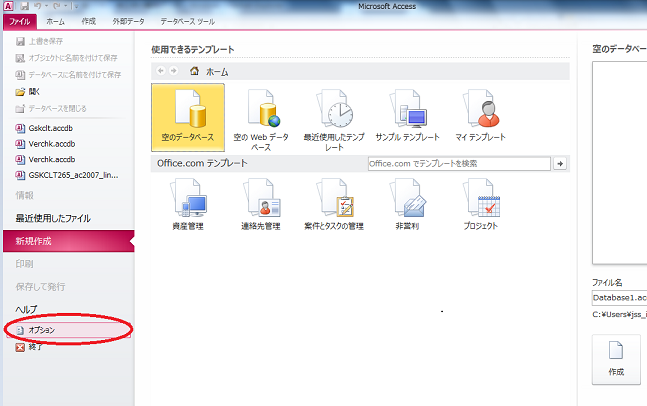Click データベースを閉じる
This screenshot has width=647, height=406.
click(x=51, y=109)
